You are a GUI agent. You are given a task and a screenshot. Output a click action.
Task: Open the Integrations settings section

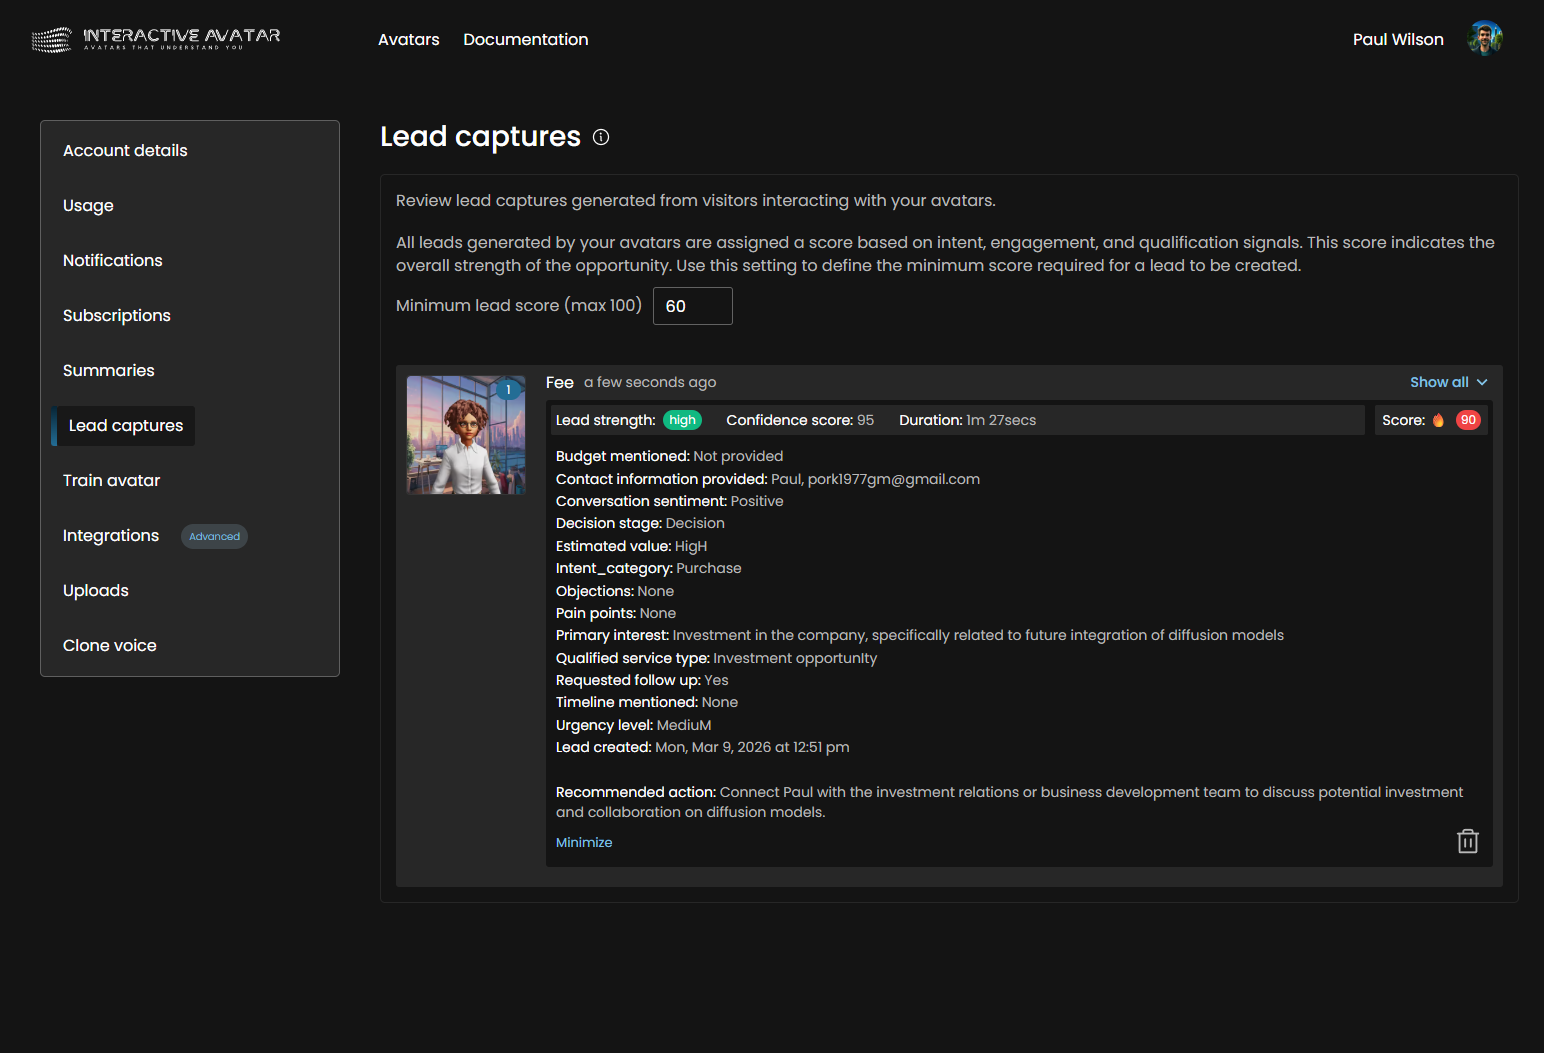click(x=110, y=535)
